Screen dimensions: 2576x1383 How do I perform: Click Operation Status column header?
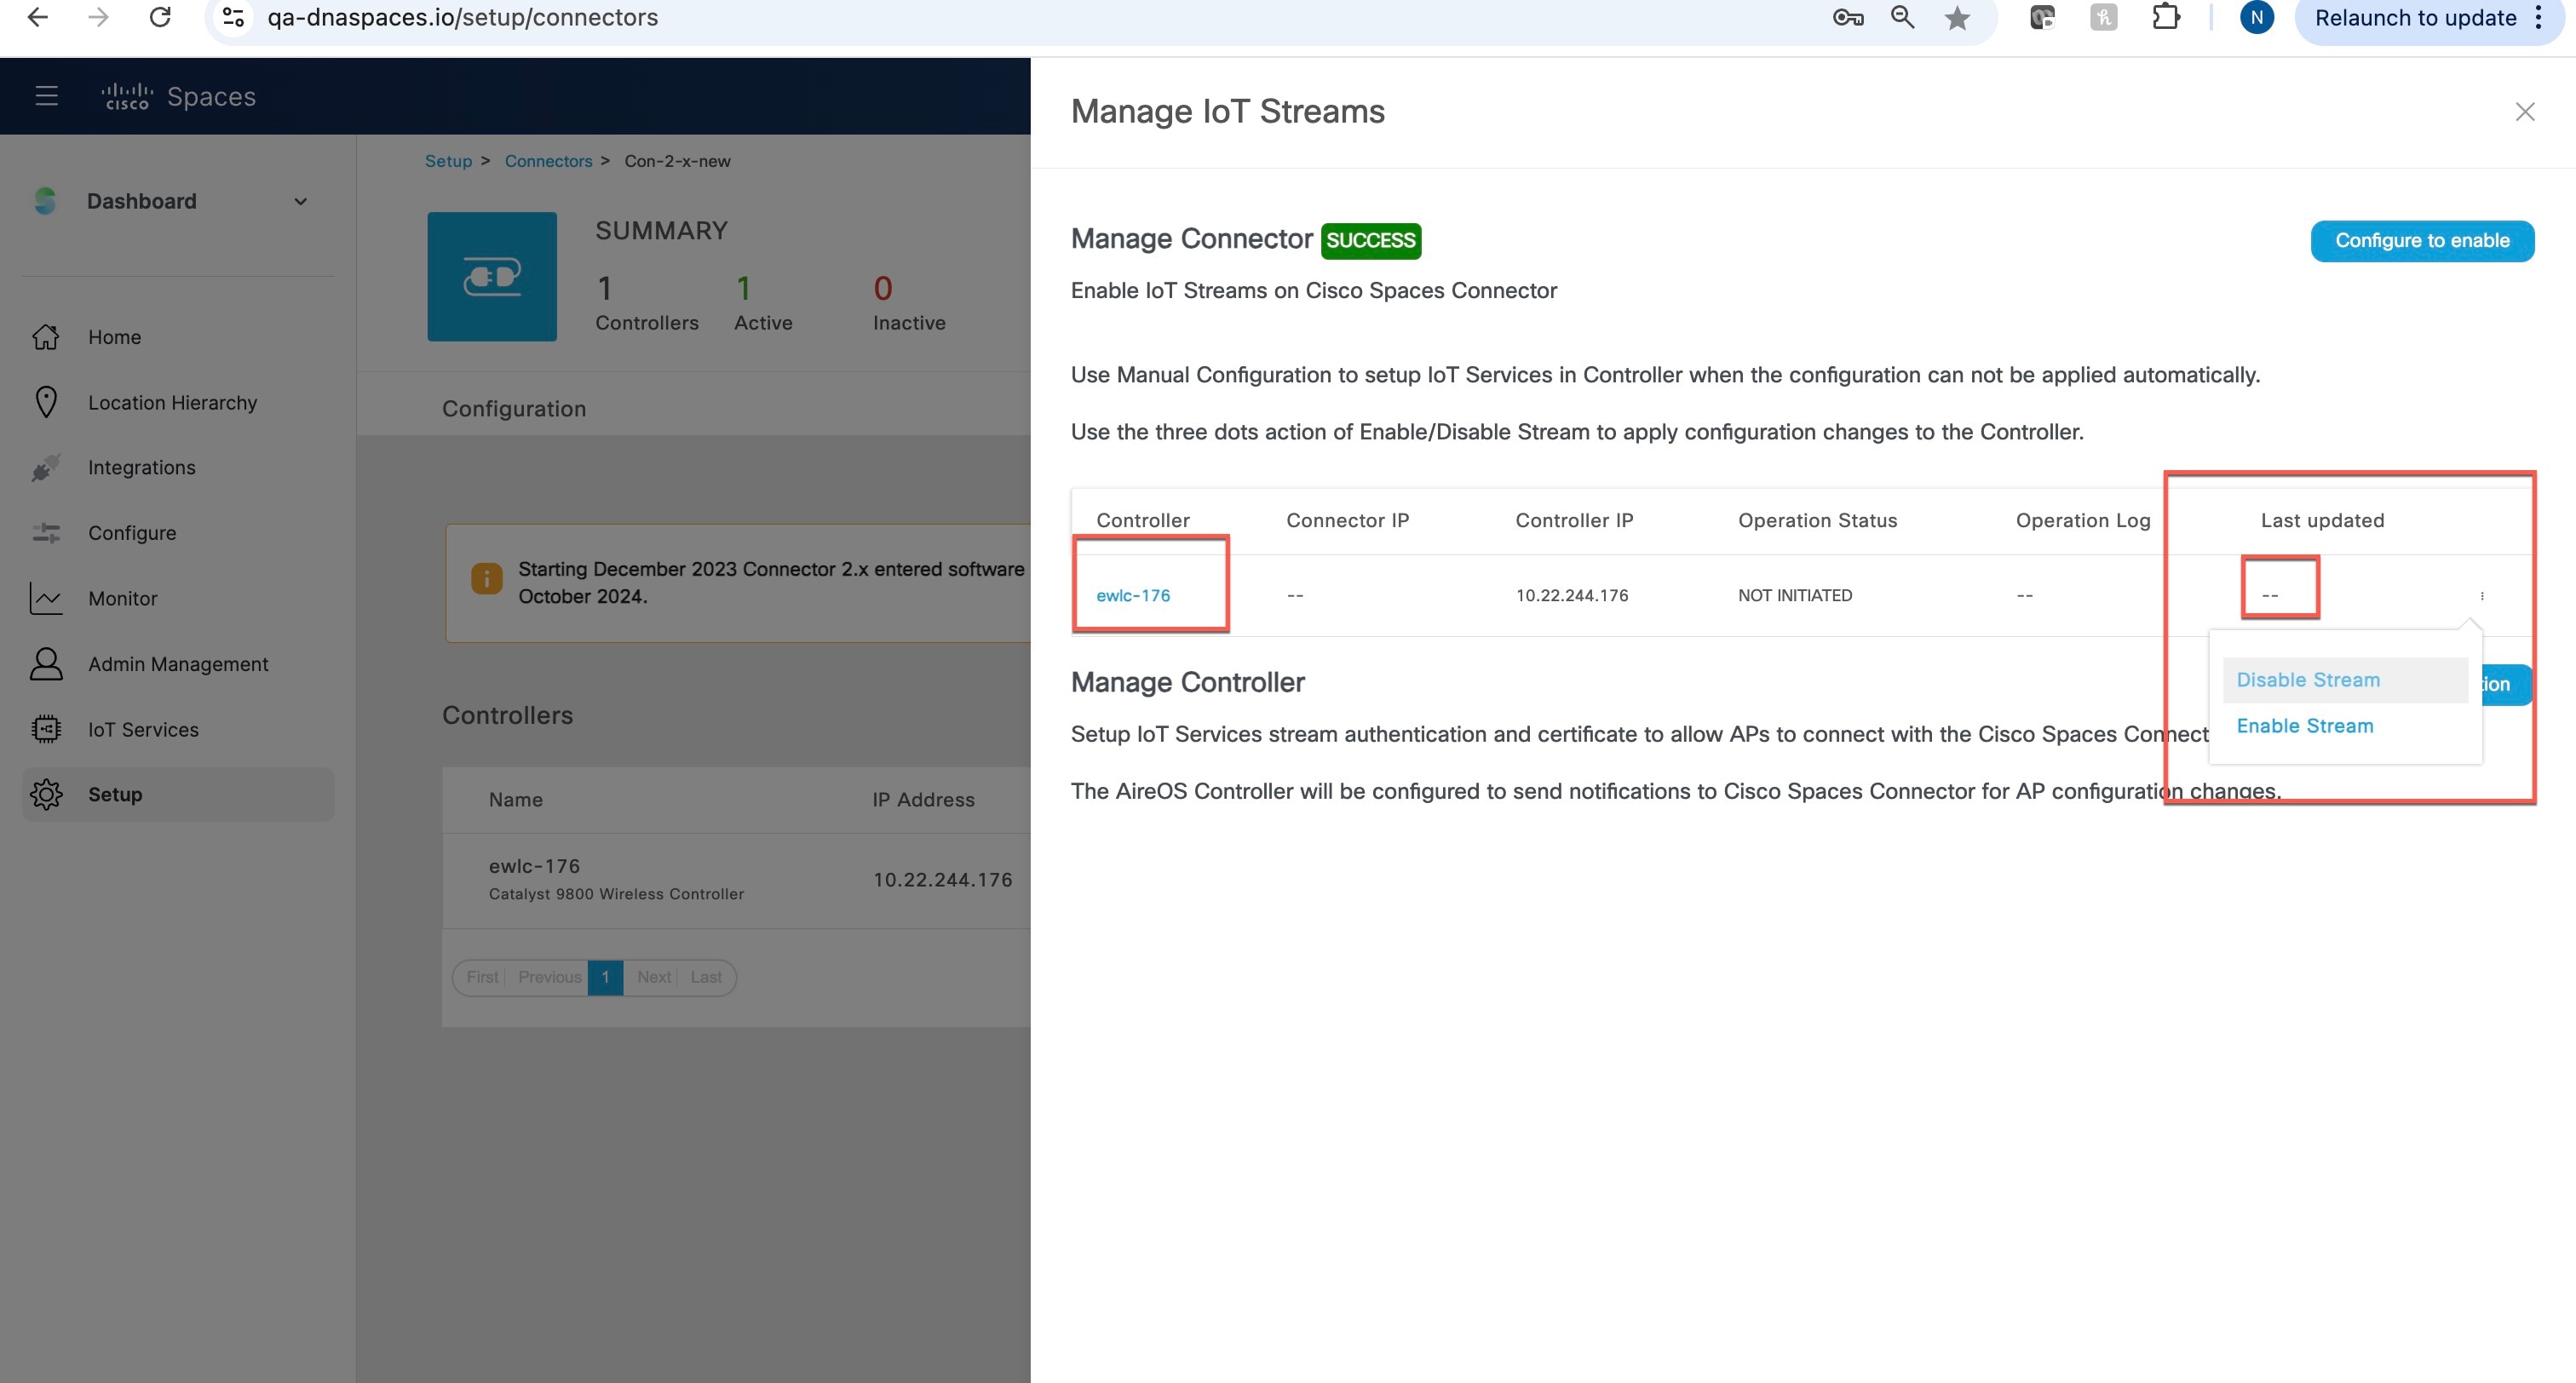[1817, 520]
